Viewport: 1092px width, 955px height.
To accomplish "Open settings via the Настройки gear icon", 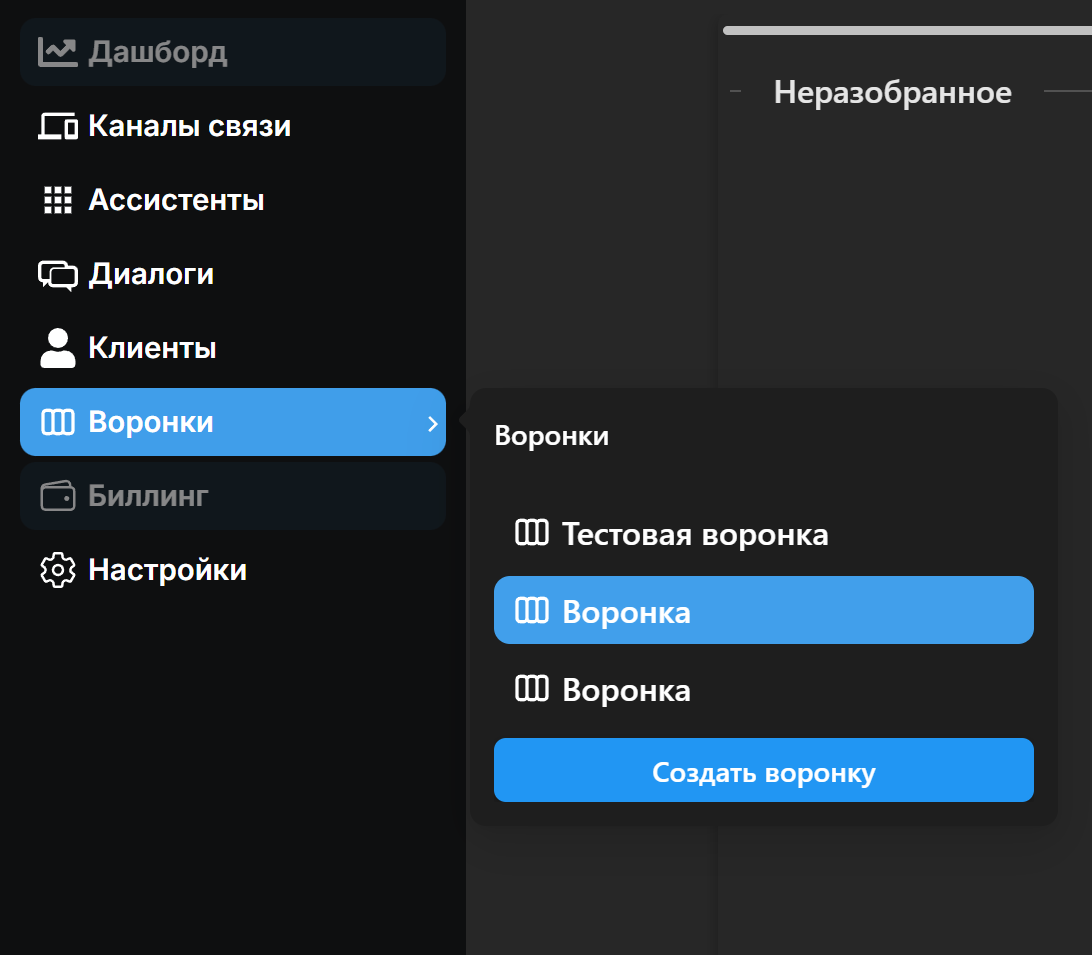I will [58, 570].
